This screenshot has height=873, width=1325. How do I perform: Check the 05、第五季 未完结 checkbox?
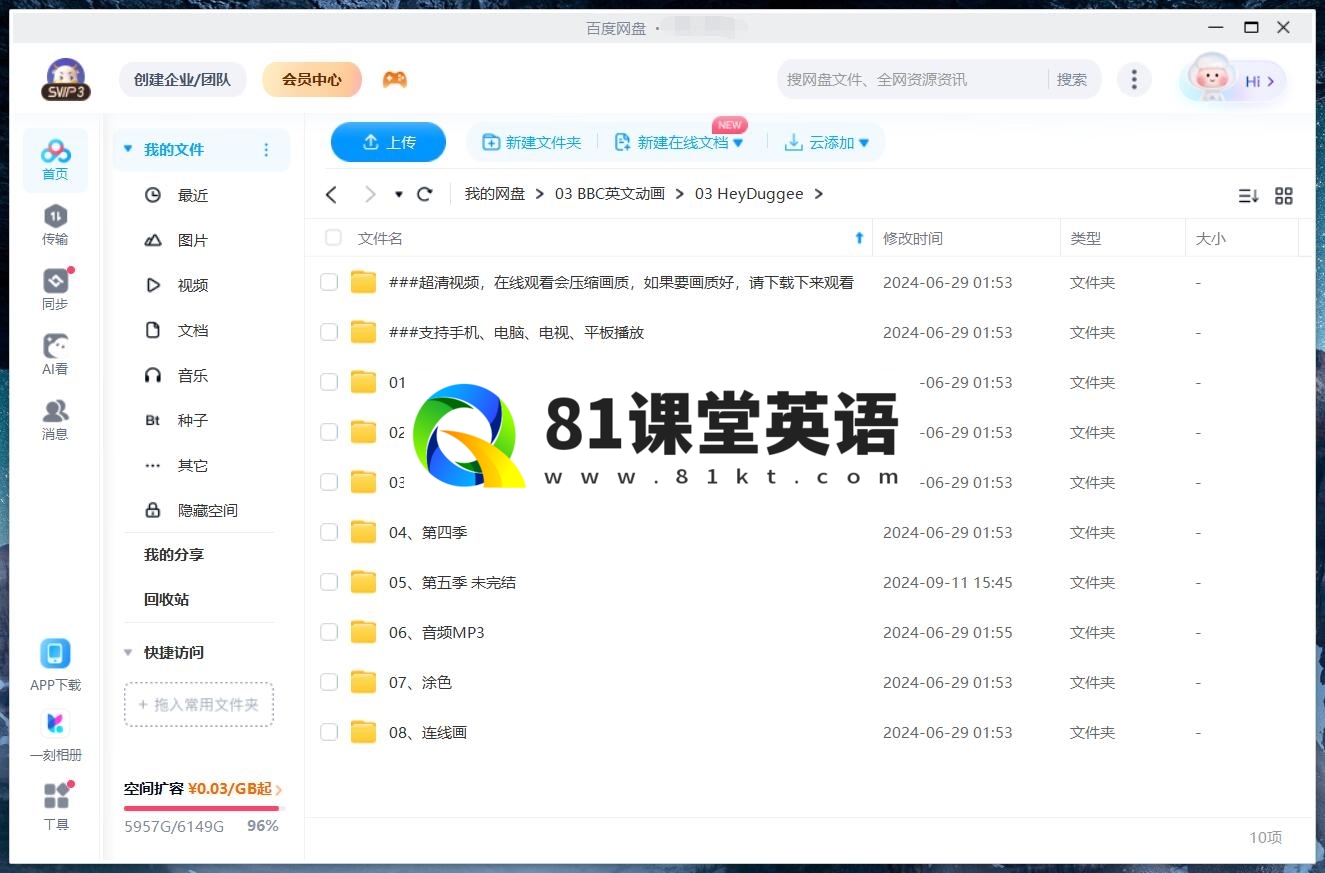click(329, 582)
